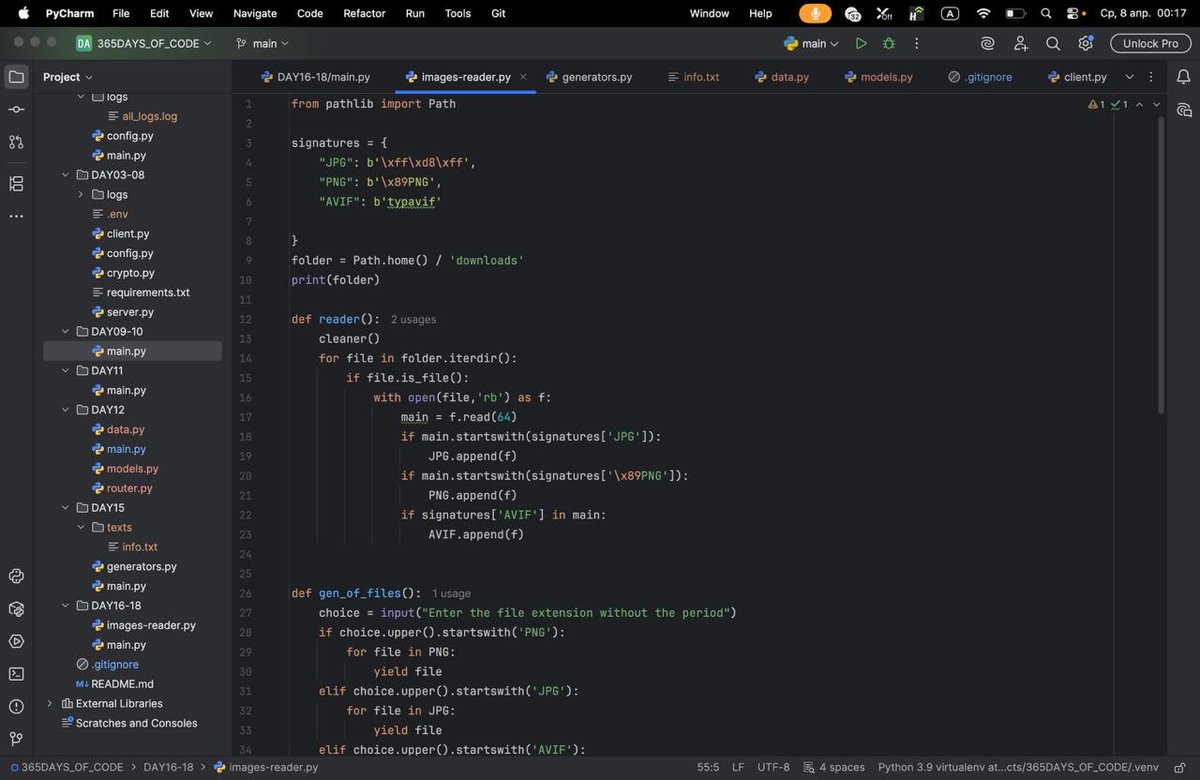Open the Commit tool window icon
The image size is (1200, 780).
coord(16,109)
